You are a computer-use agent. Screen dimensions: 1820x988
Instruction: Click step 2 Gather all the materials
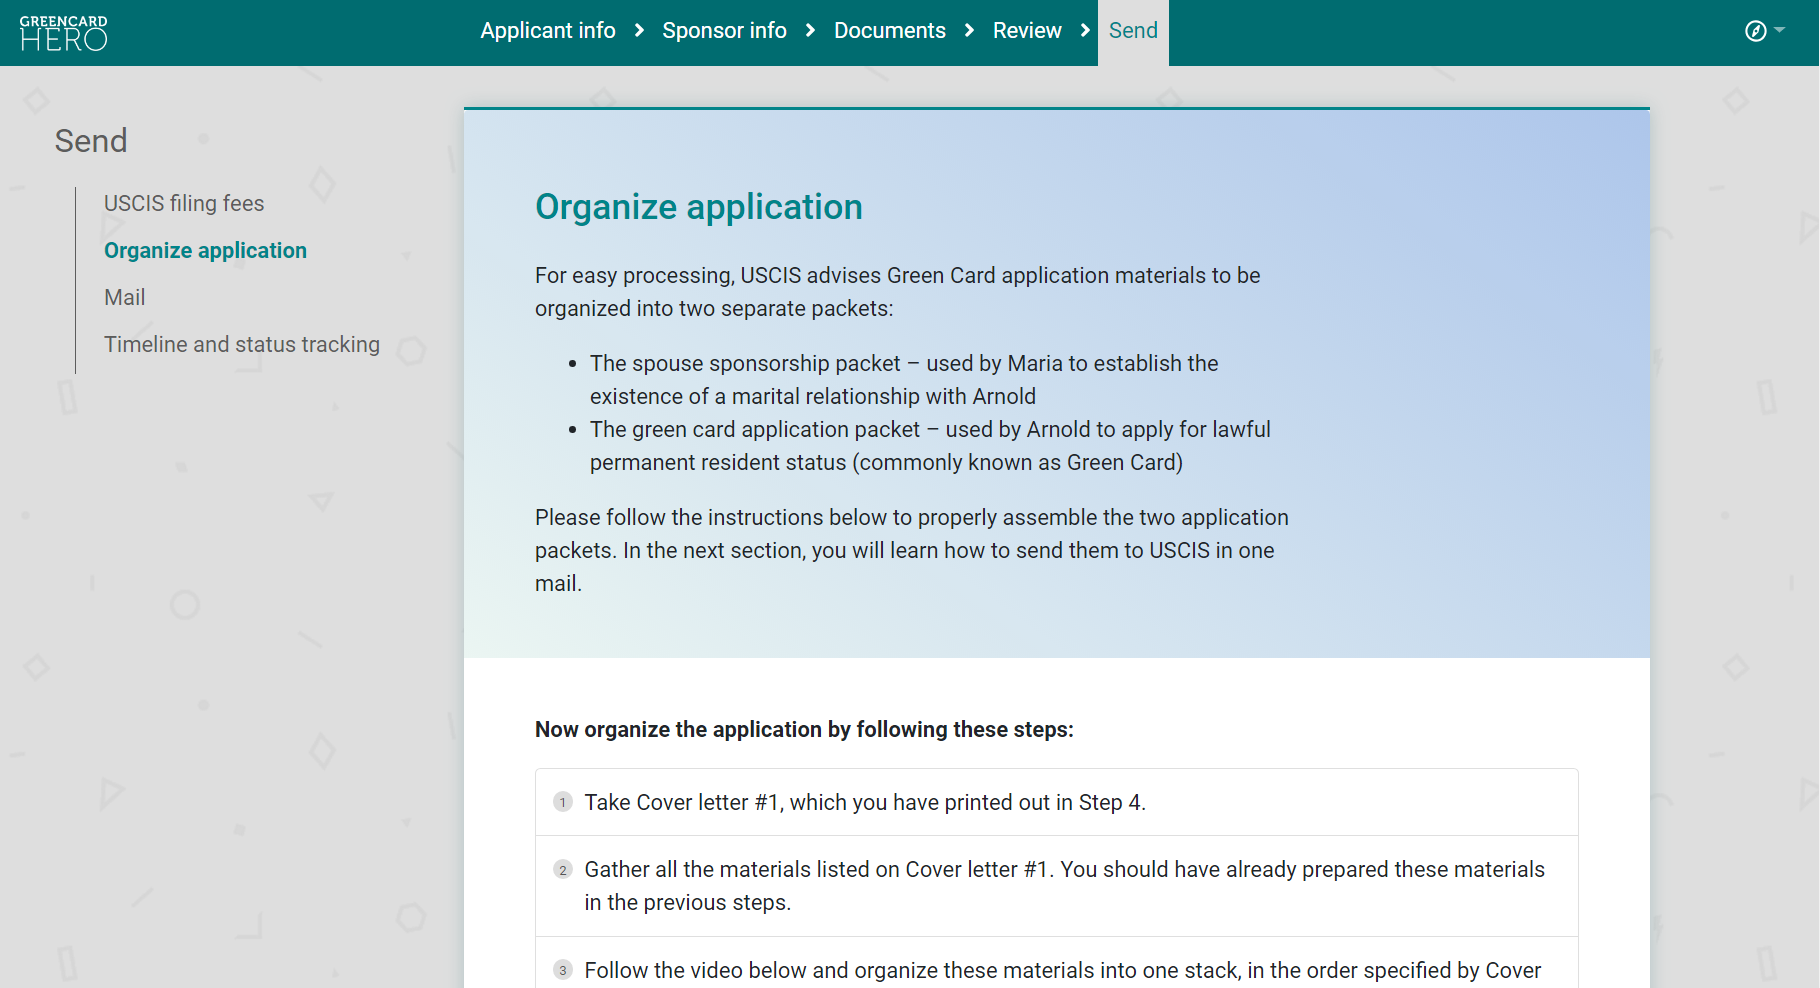point(1057,886)
